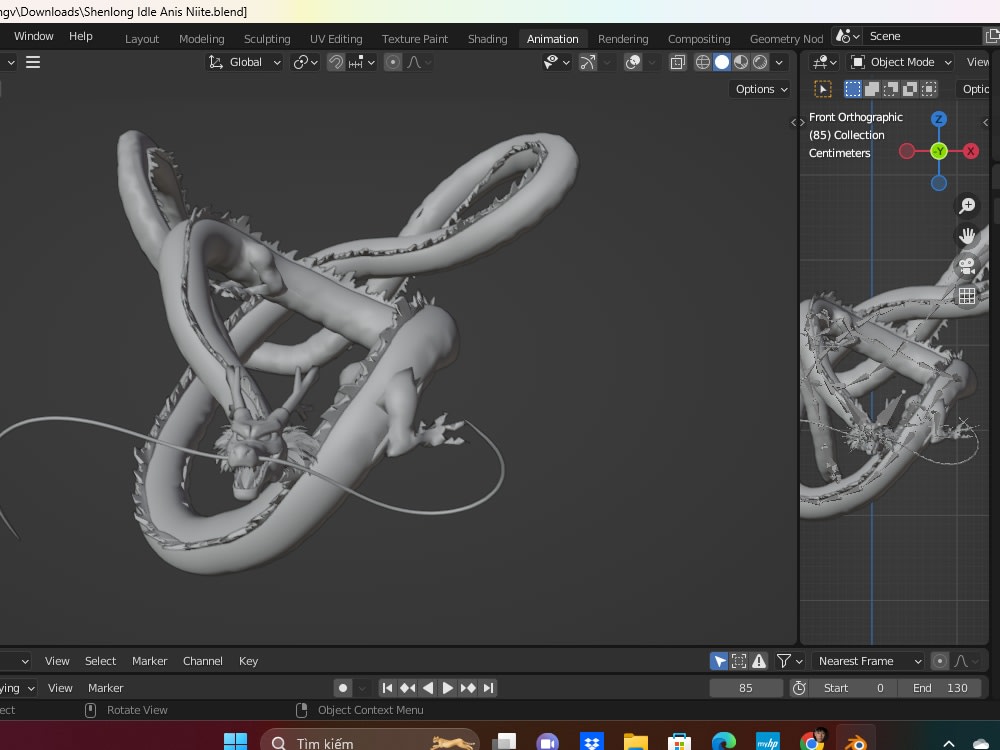Viewport: 1000px width, 750px height.
Task: Switch to the Modeling workspace tab
Action: (202, 39)
